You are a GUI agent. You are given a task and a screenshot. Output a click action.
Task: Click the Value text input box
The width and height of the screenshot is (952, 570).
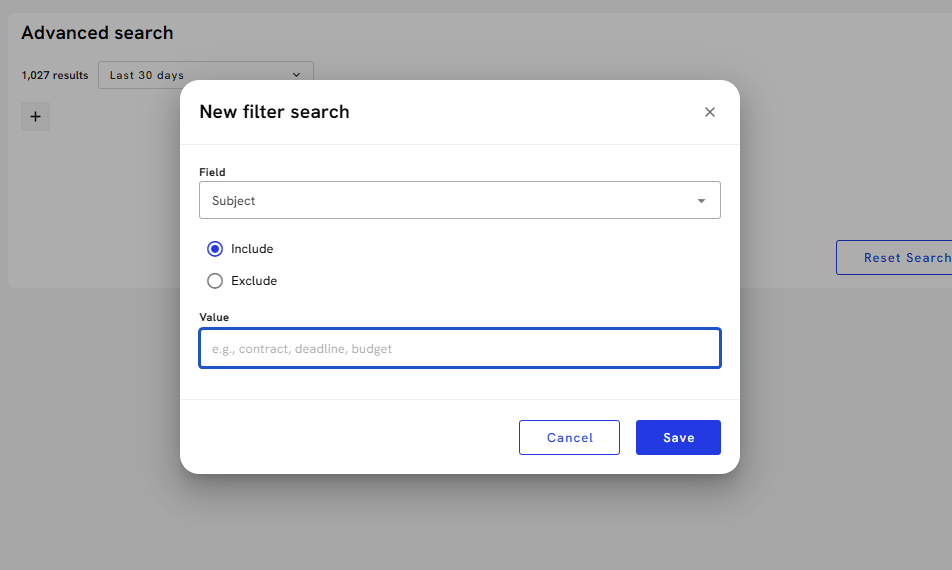tap(459, 349)
